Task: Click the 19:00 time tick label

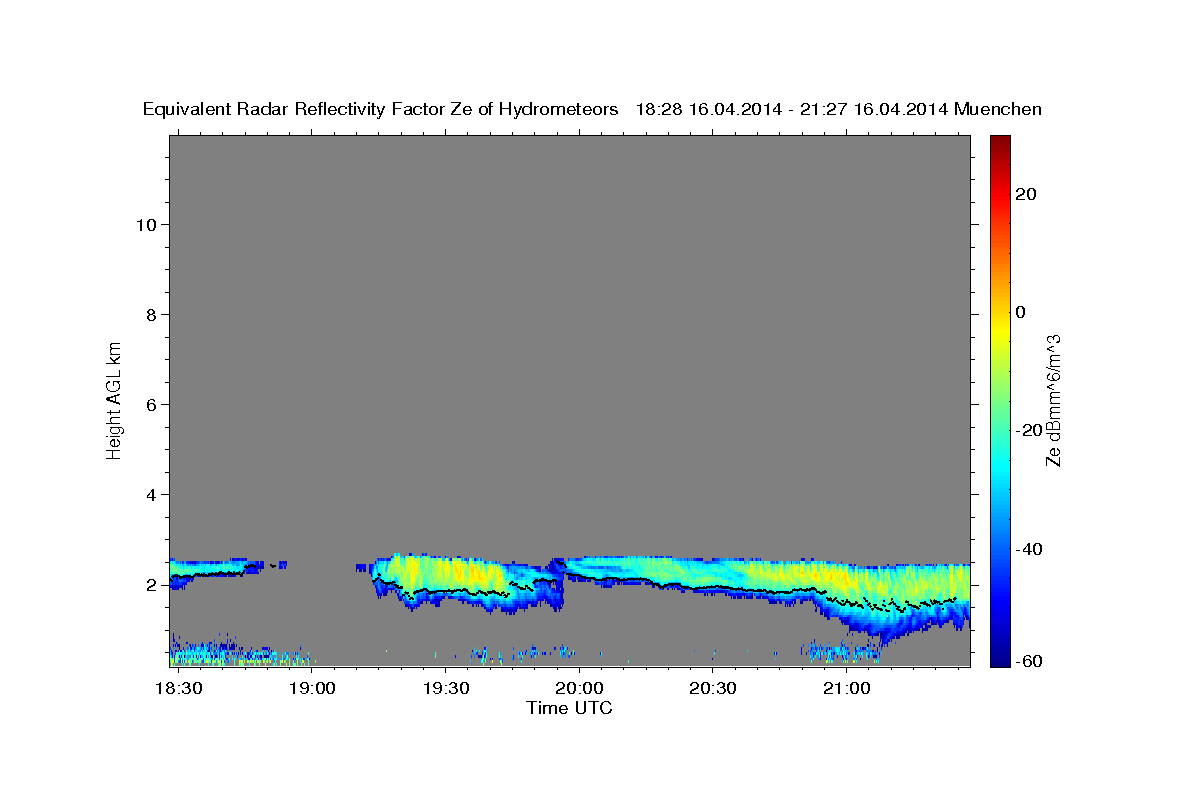Action: (312, 689)
